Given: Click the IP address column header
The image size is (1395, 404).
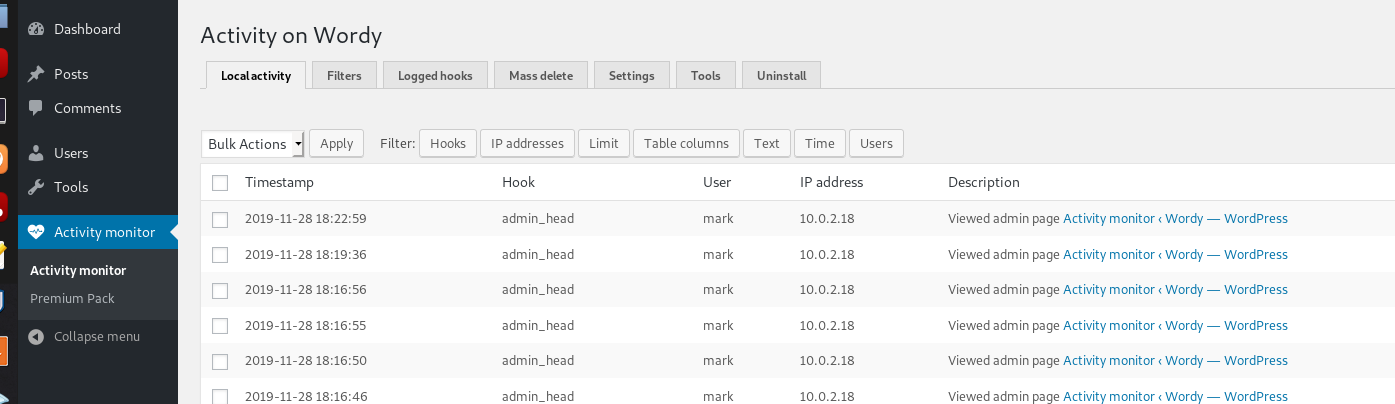Looking at the screenshot, I should 831,182.
